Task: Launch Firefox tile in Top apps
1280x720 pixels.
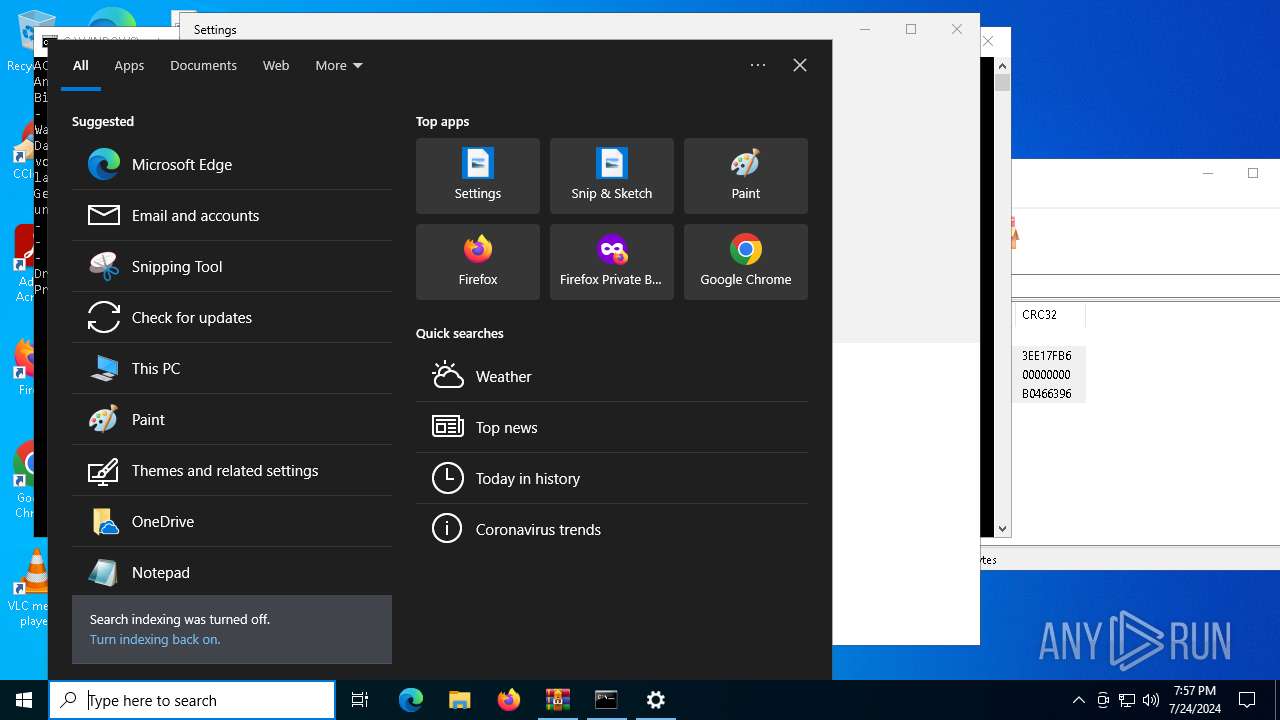Action: pos(478,262)
